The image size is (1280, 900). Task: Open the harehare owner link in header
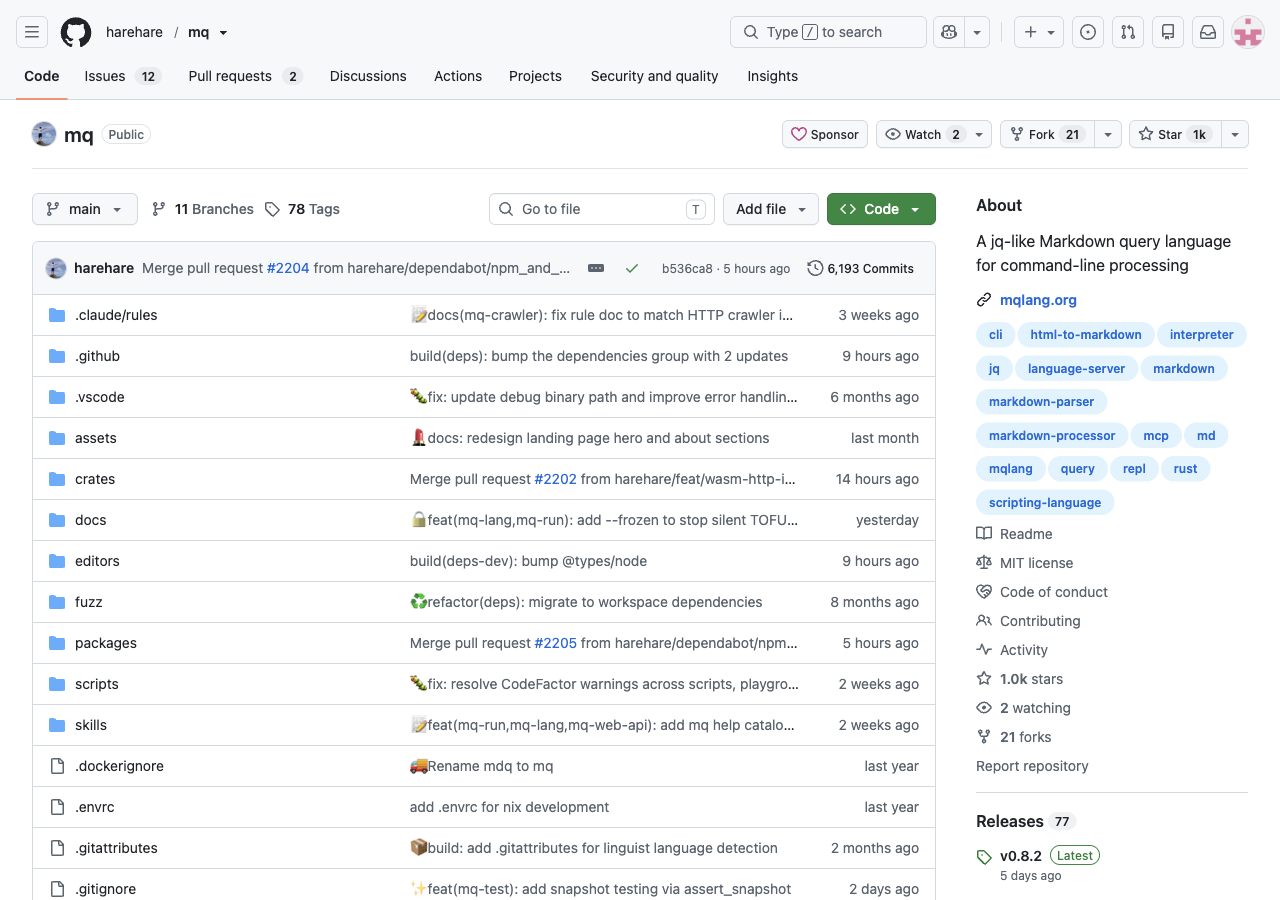(134, 32)
